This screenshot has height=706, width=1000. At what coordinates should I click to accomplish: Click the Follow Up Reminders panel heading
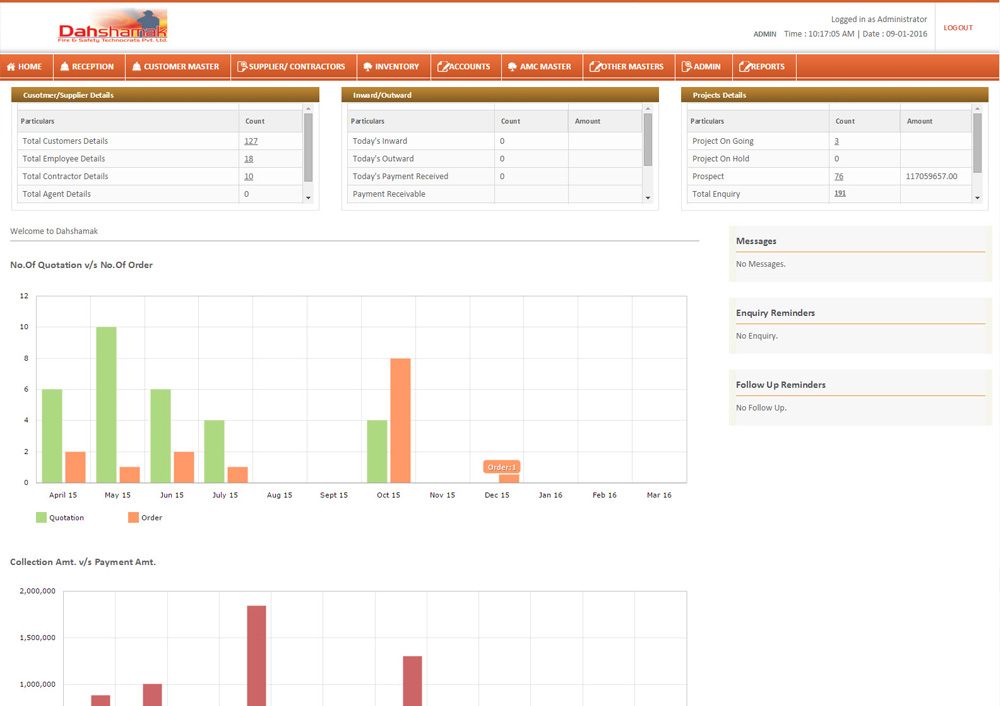pyautogui.click(x=781, y=385)
